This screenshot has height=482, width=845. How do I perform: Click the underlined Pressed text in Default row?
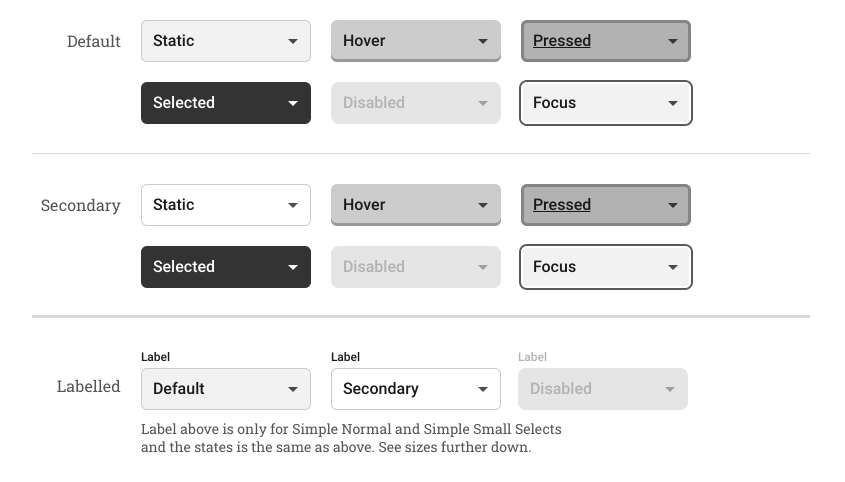tap(562, 41)
